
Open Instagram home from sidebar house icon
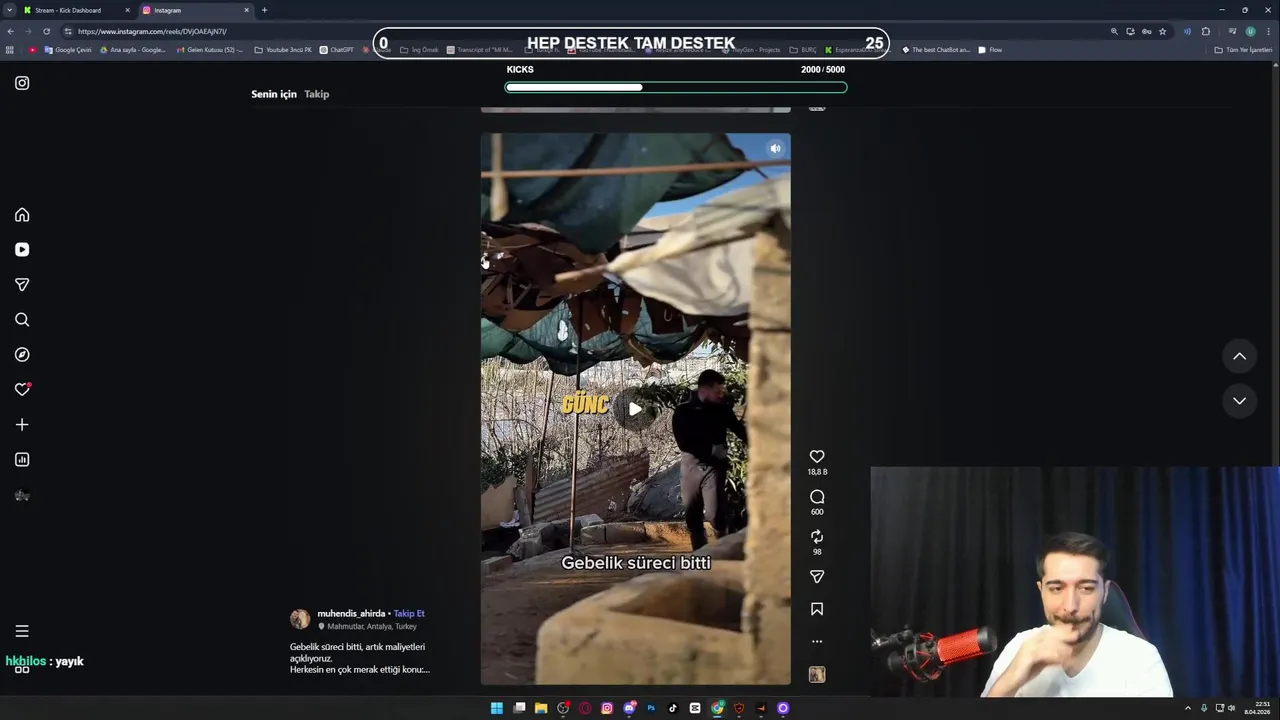click(x=22, y=215)
